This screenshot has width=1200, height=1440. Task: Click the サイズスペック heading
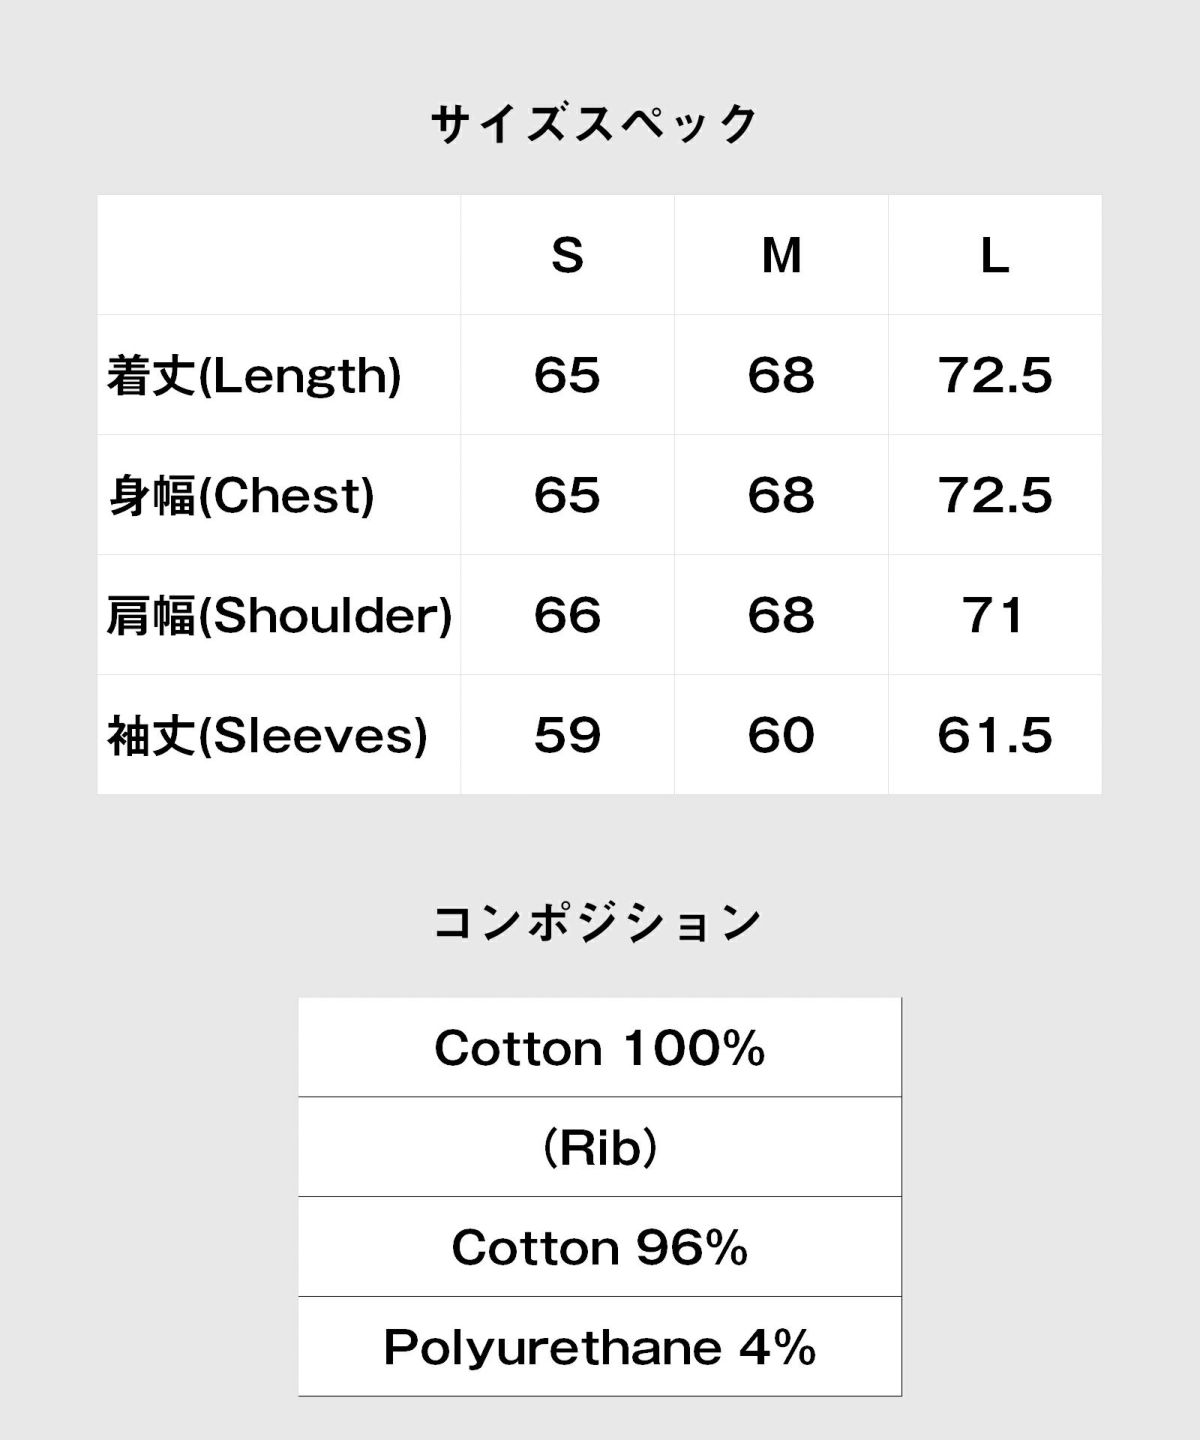click(x=595, y=125)
